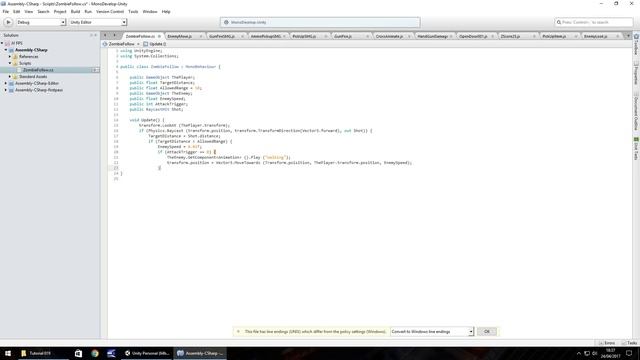Open the ZombieFollow class breadcrumb dropdown
Viewport: 640px width, 360px height.
click(x=121, y=44)
